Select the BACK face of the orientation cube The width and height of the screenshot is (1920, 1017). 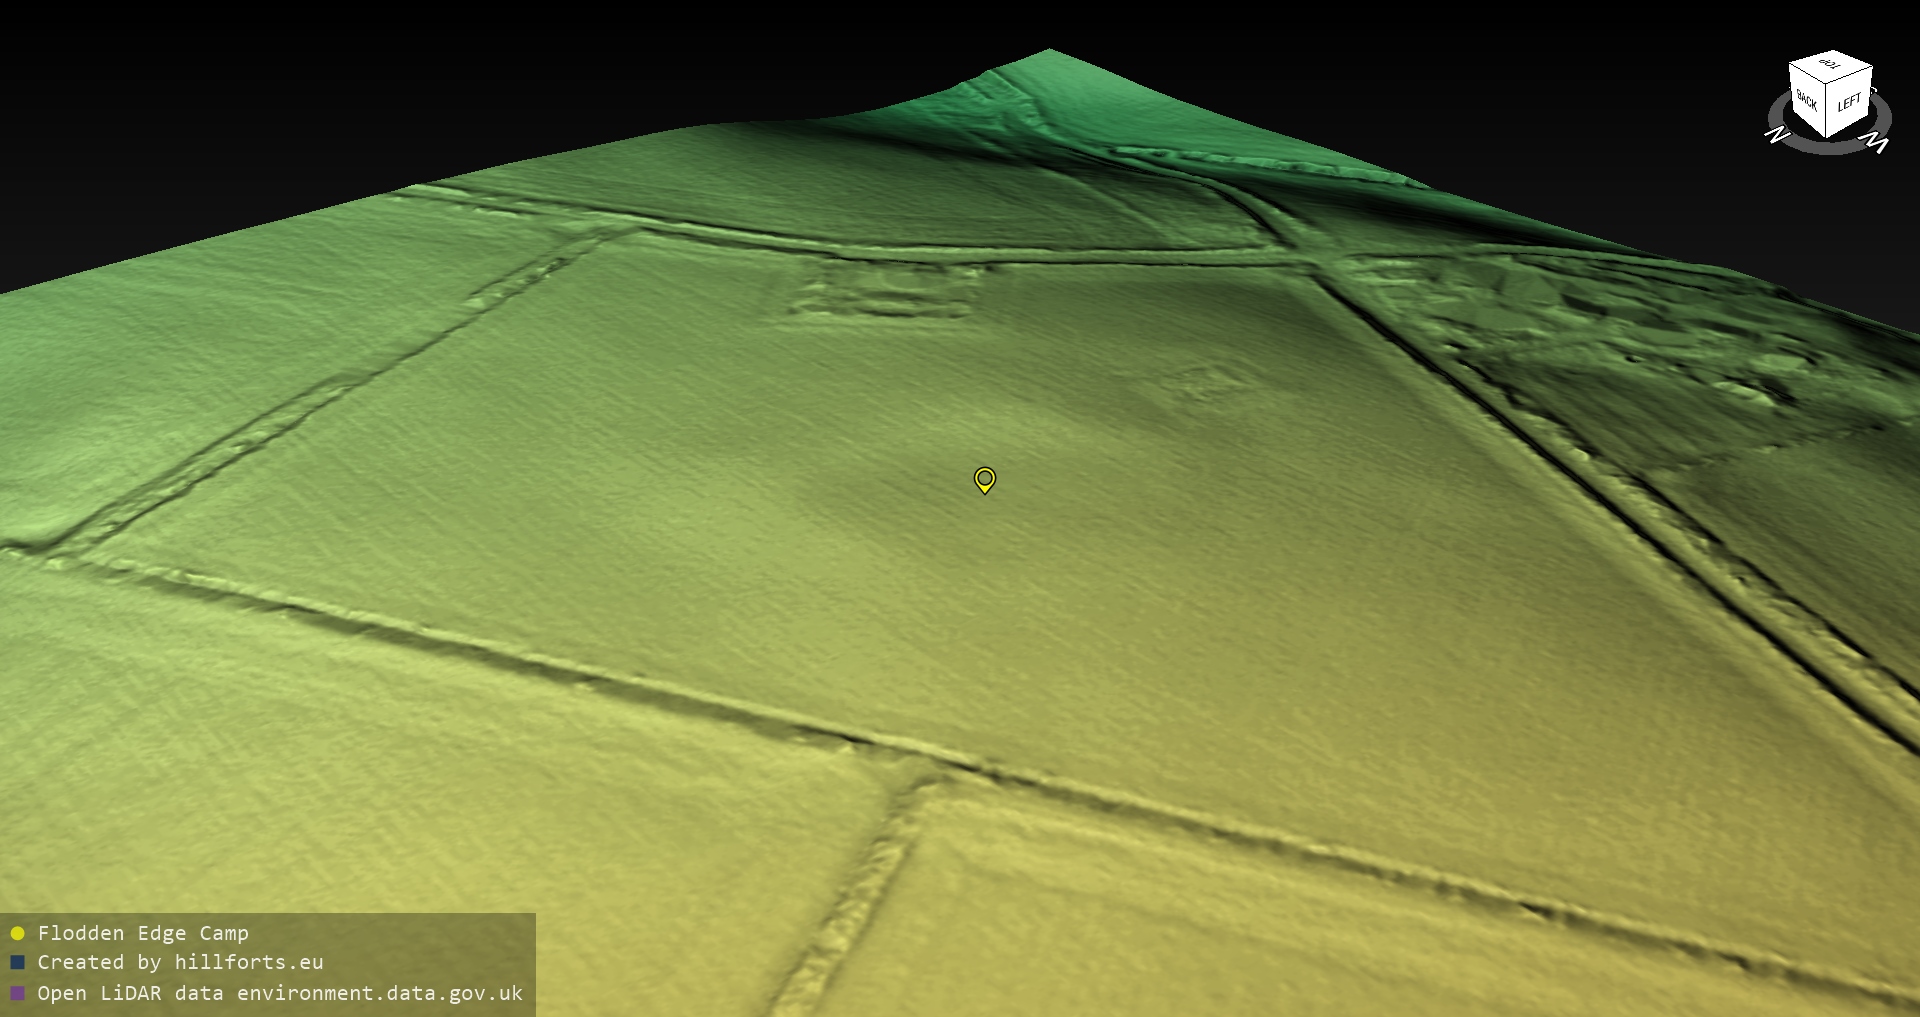1807,101
